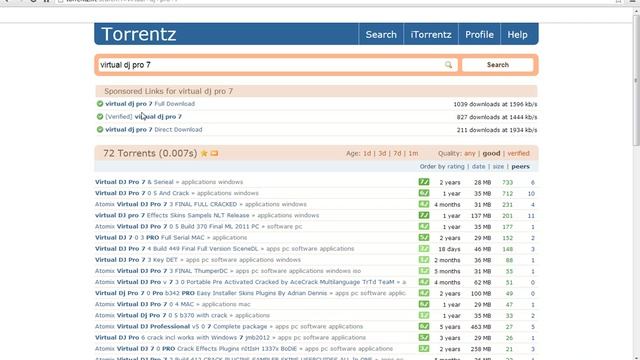Open the iTorrentz menu item

tap(431, 34)
